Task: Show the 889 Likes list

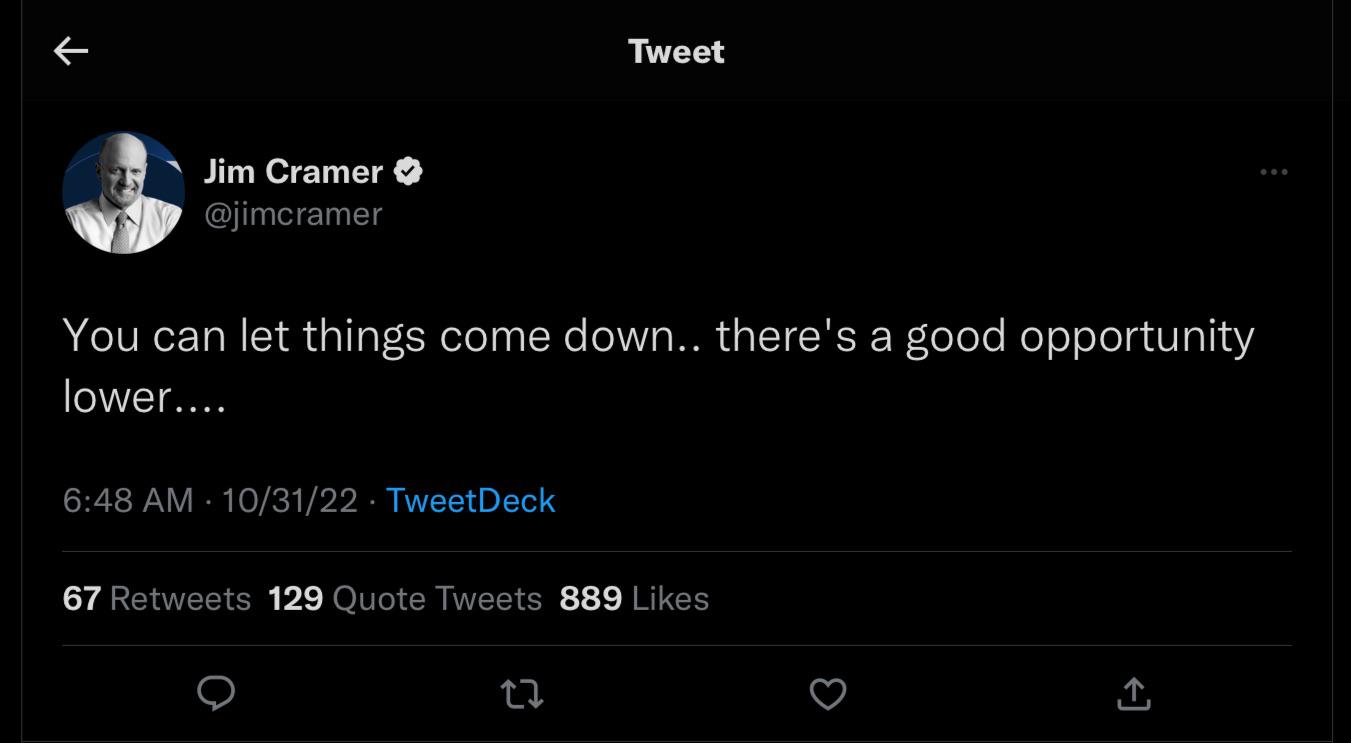Action: [x=634, y=599]
